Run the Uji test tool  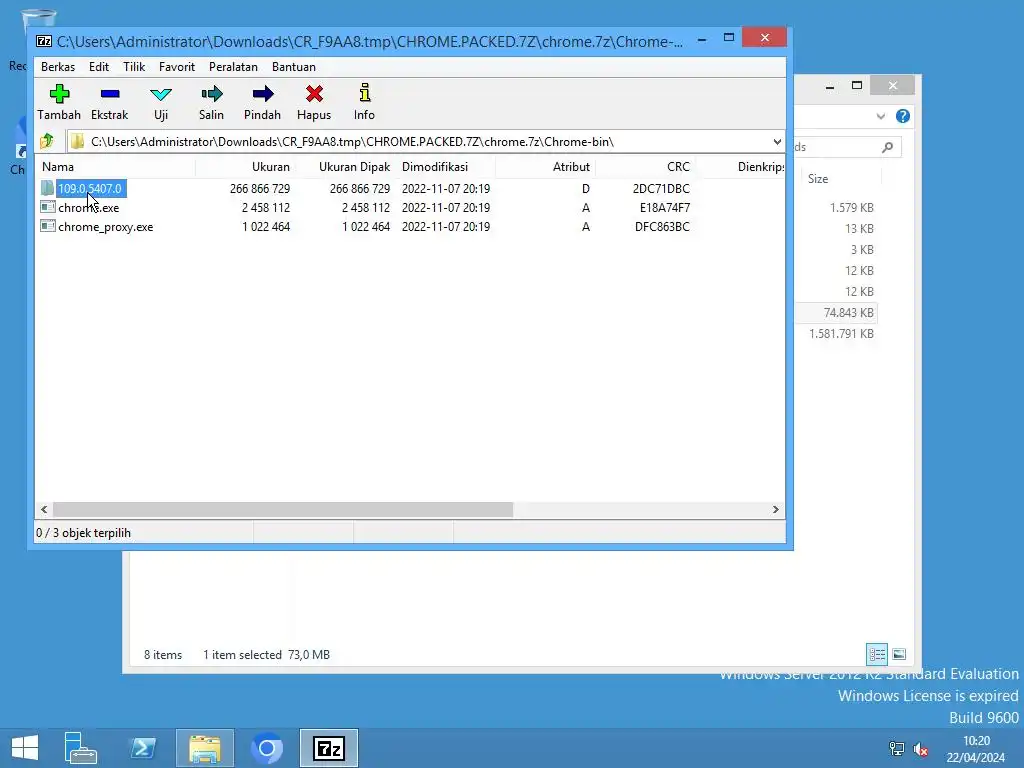[x=161, y=94]
